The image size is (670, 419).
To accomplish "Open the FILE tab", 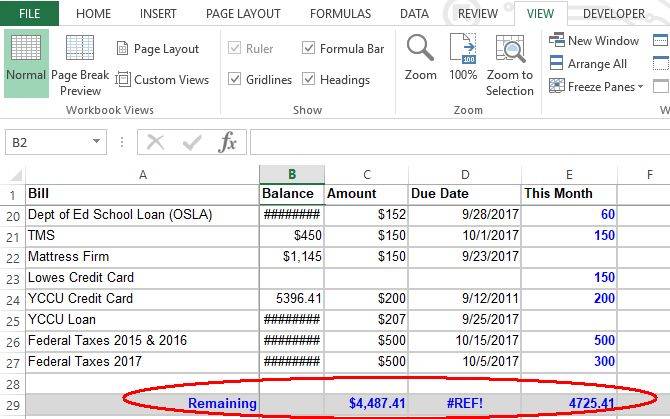I will 29,13.
